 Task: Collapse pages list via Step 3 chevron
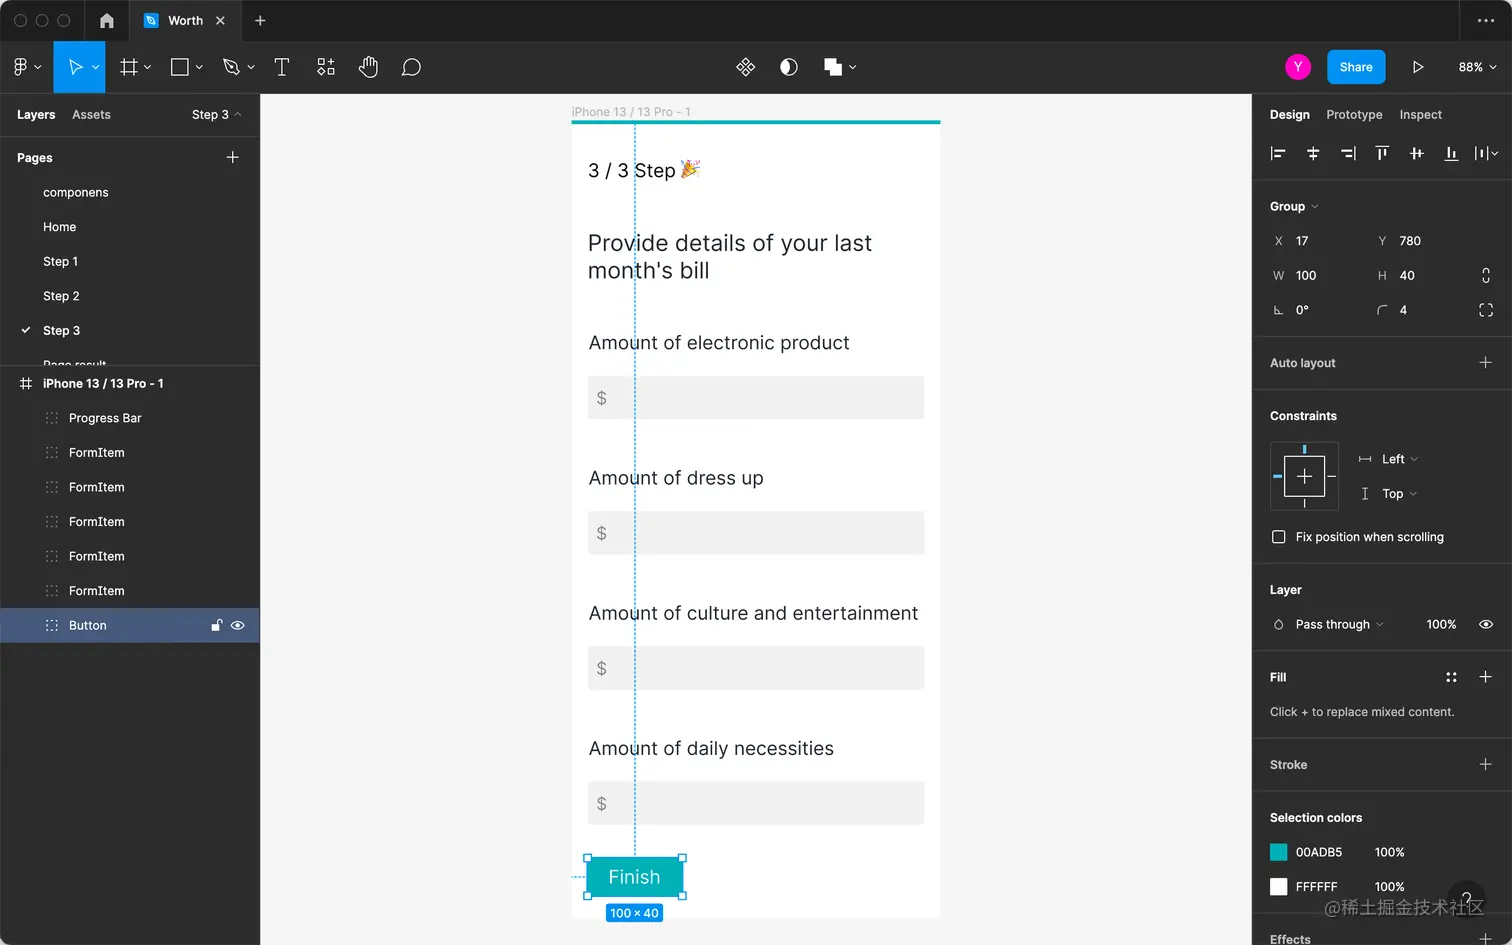237,114
